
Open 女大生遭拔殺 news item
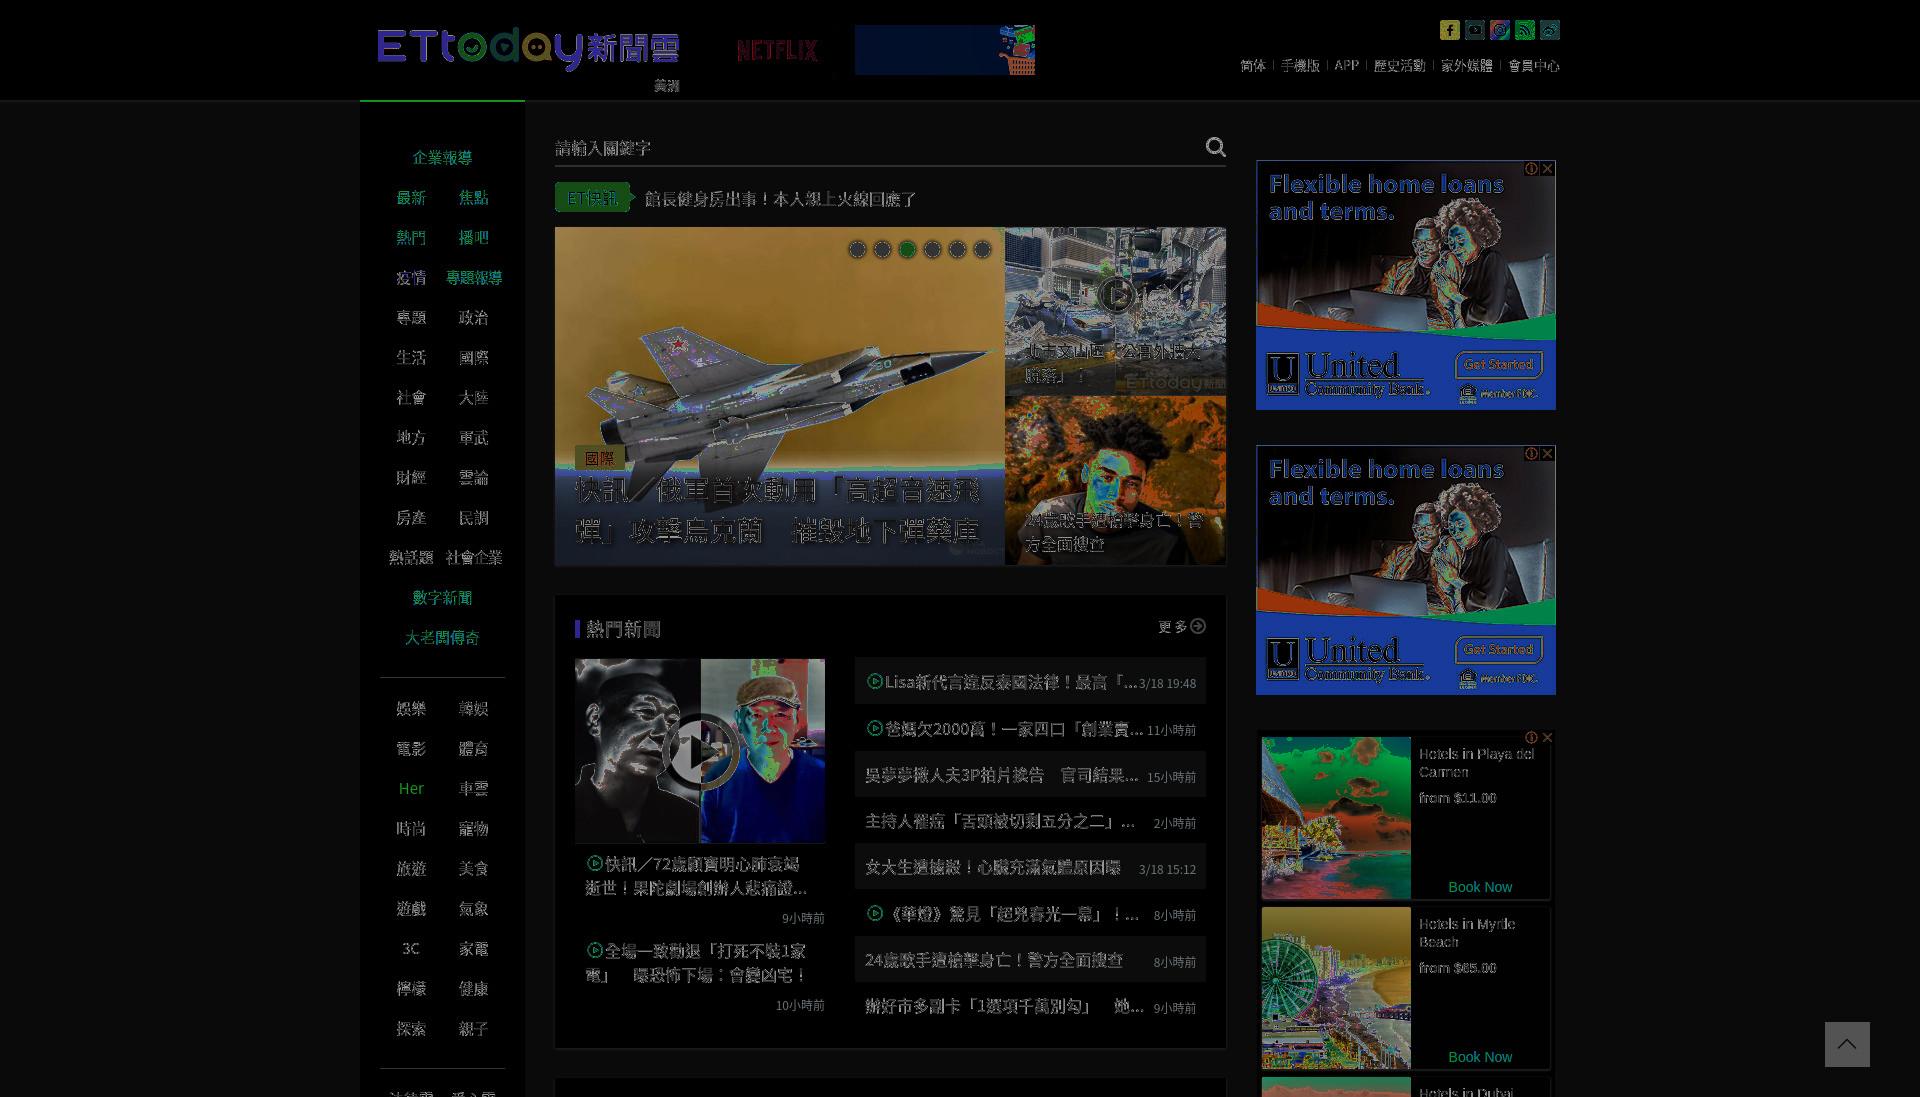(x=1030, y=868)
